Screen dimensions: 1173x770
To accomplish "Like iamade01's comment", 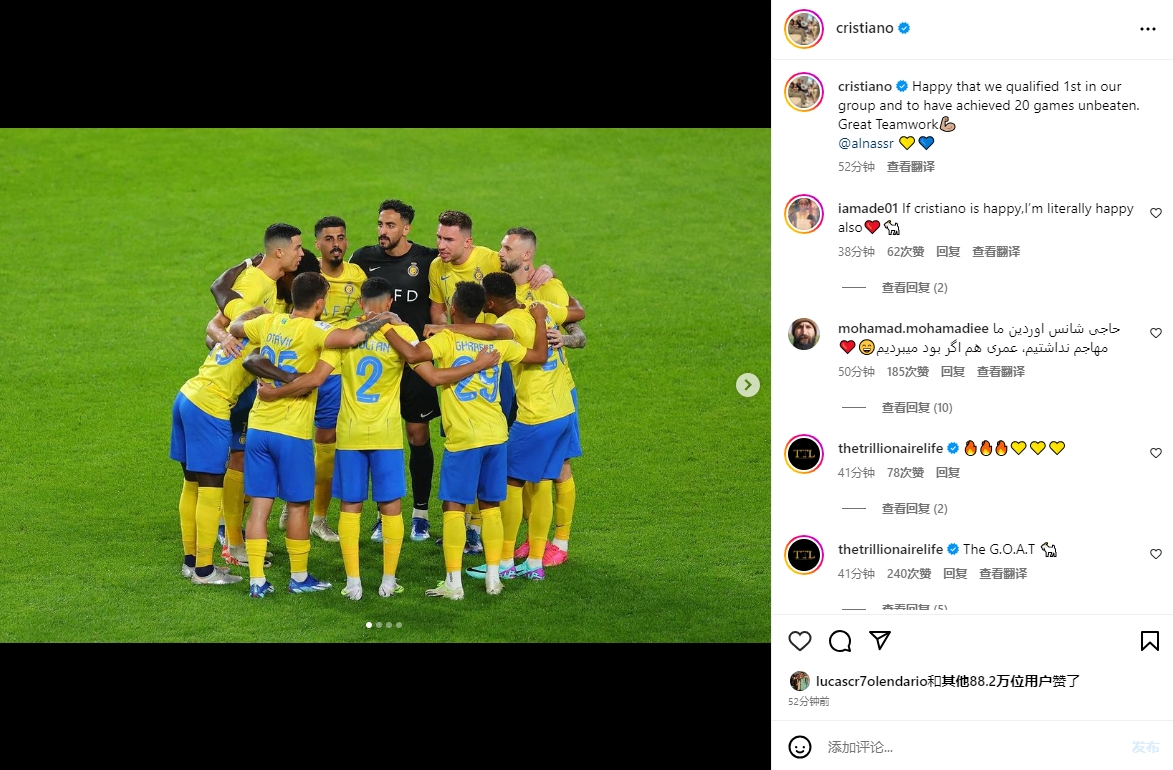I will (1156, 213).
